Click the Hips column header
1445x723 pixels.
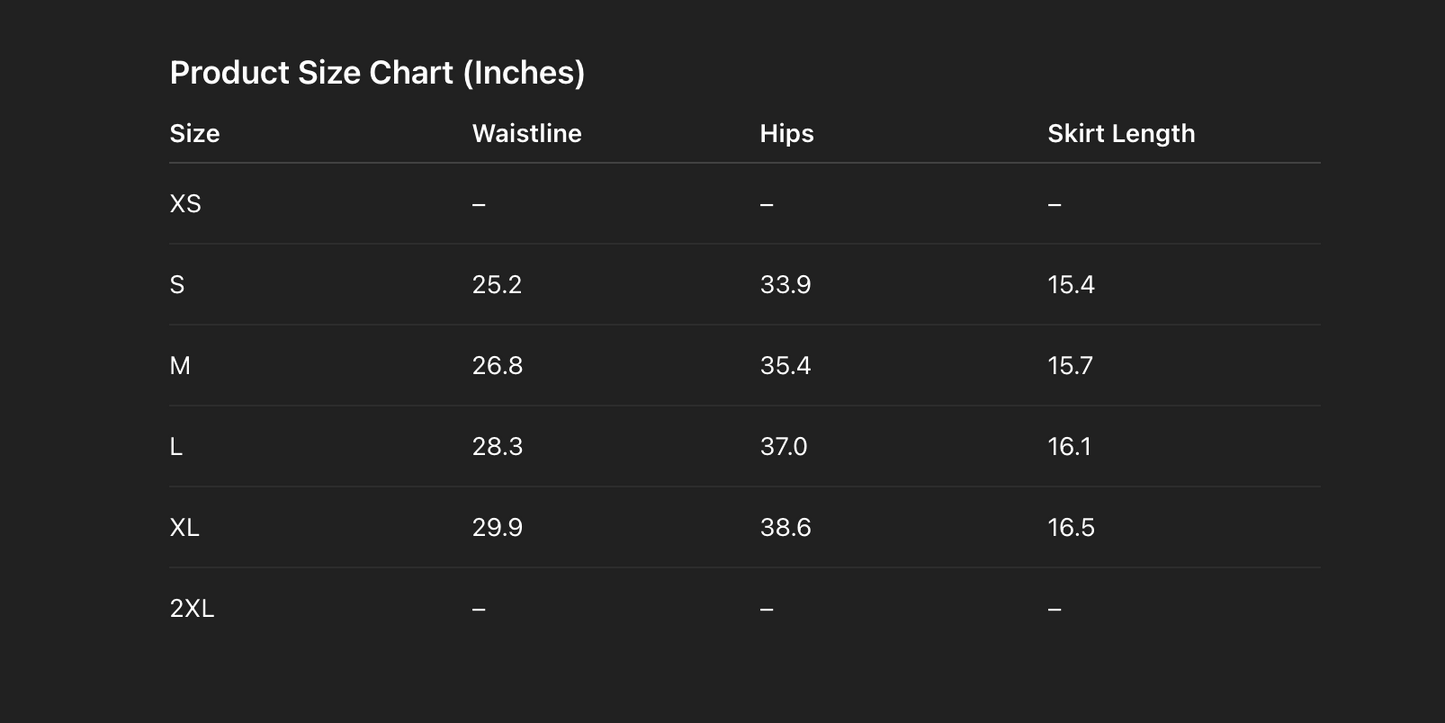coord(787,134)
